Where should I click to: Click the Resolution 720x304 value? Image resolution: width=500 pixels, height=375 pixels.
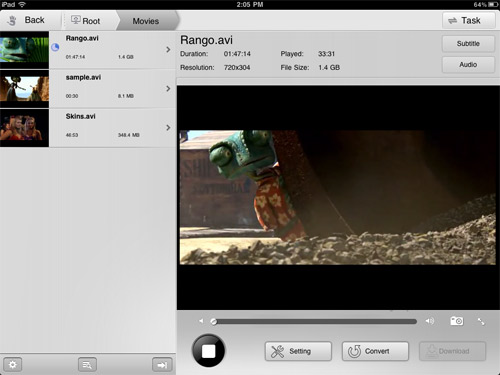tap(237, 68)
